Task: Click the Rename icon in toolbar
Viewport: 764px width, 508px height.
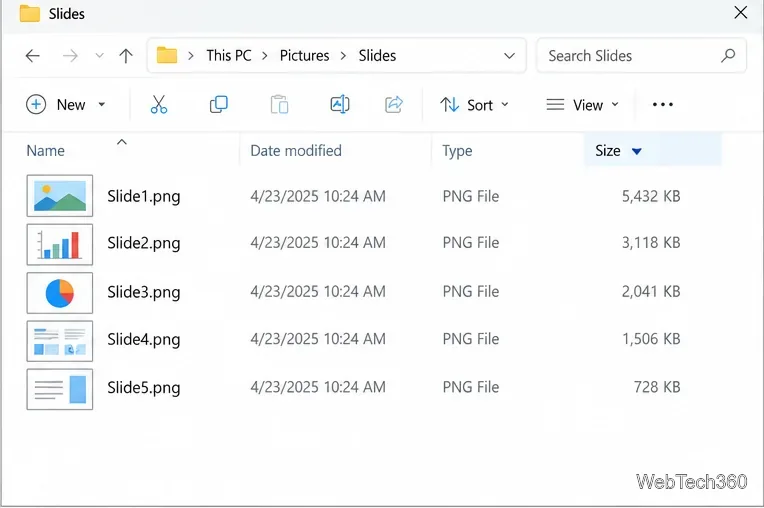Action: coord(340,104)
